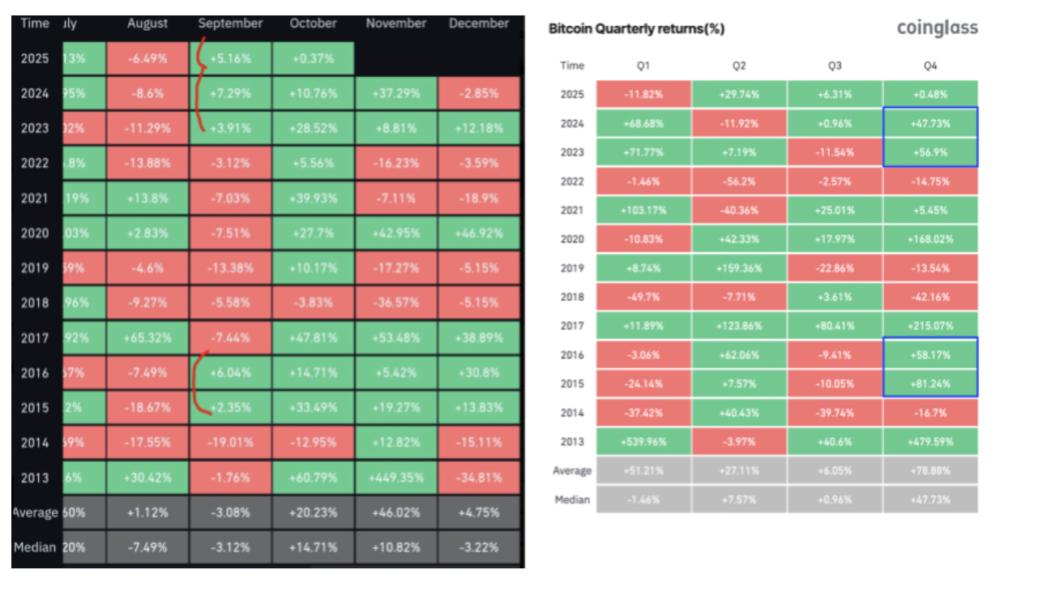Select the +65.32% August 2017 cell
1055x600 pixels.
pos(148,338)
